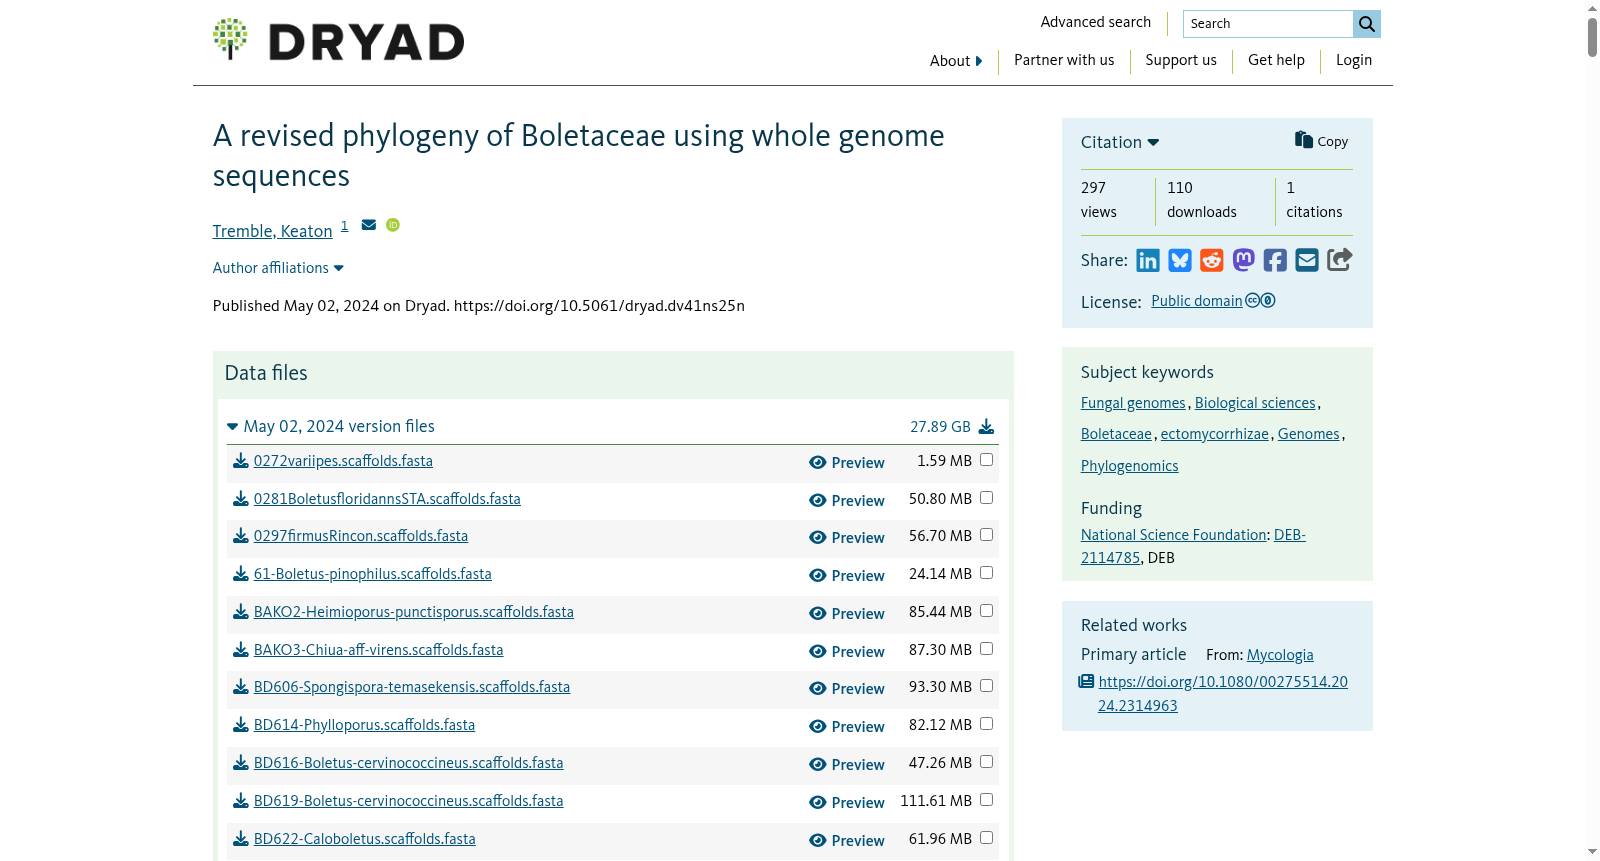Open Keaton Tremble's ORCID icon
The height and width of the screenshot is (861, 1600).
pyautogui.click(x=393, y=225)
